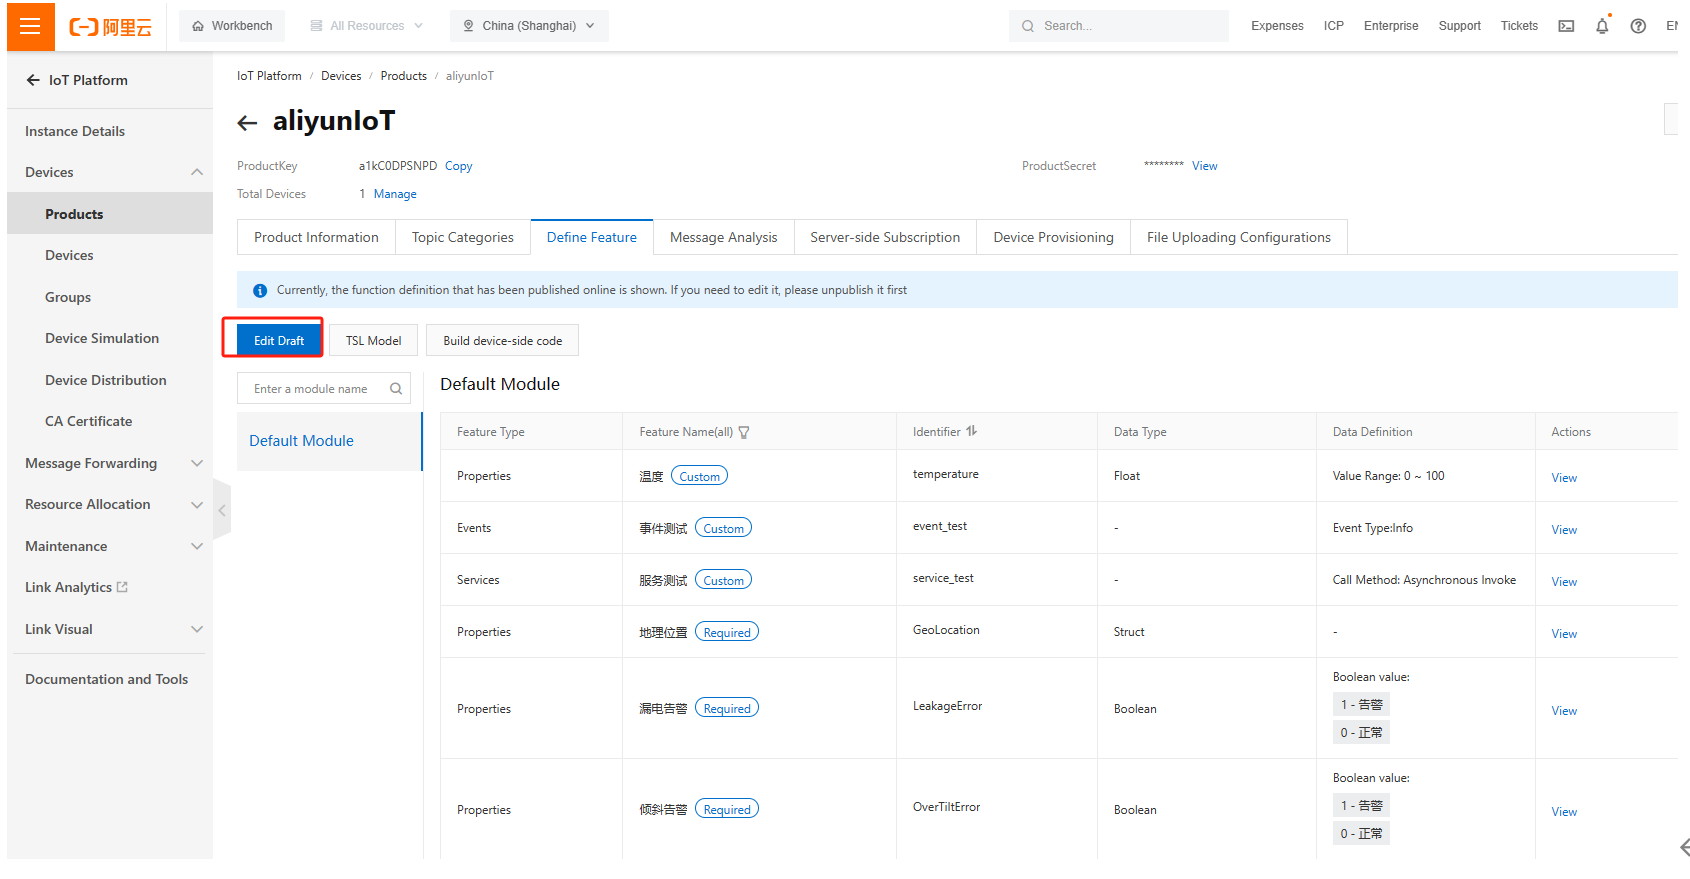The height and width of the screenshot is (879, 1690).
Task: Launch Cloud Shell terminal icon
Action: pyautogui.click(x=1566, y=26)
